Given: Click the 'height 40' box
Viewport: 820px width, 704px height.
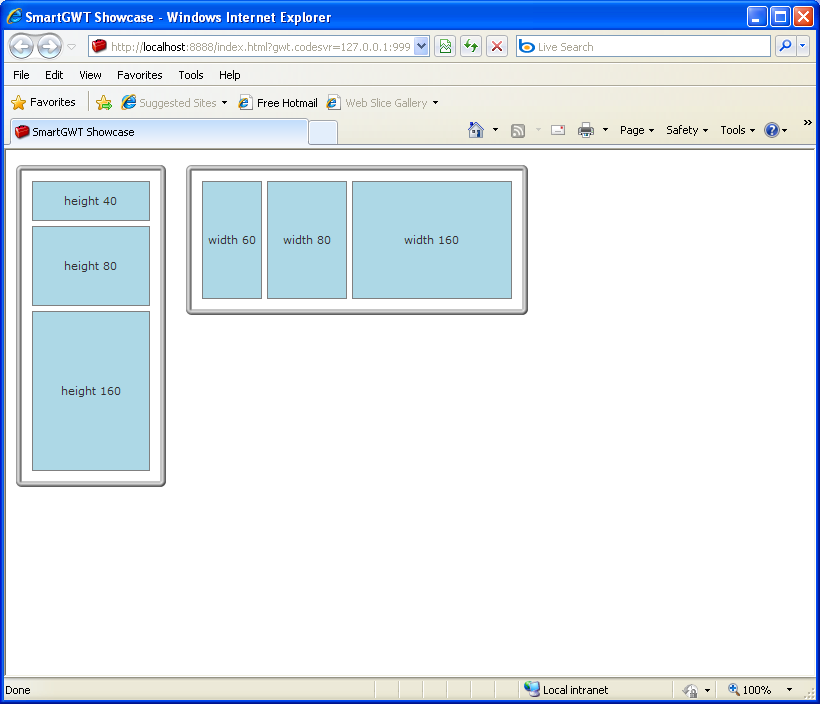Looking at the screenshot, I should 91,201.
